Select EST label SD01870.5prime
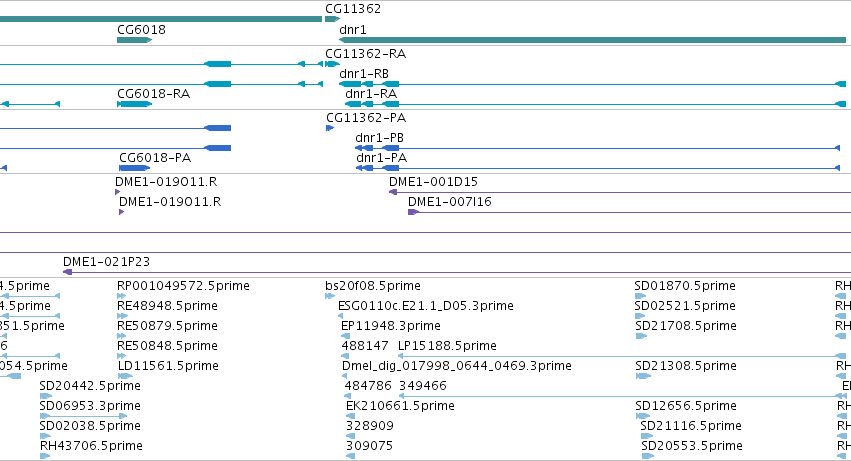The height and width of the screenshot is (461, 851). pos(685,285)
